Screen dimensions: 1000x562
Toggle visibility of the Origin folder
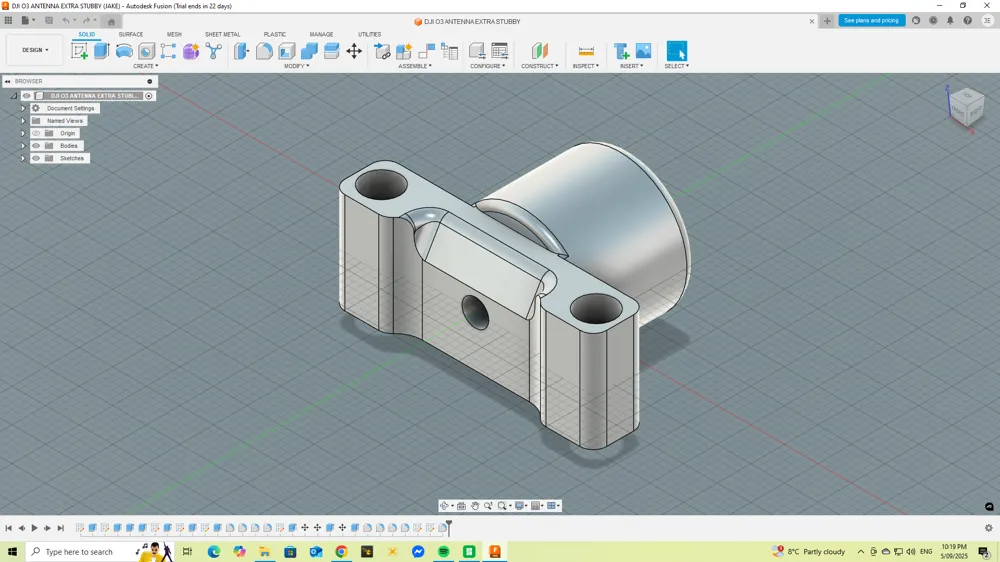(36, 133)
